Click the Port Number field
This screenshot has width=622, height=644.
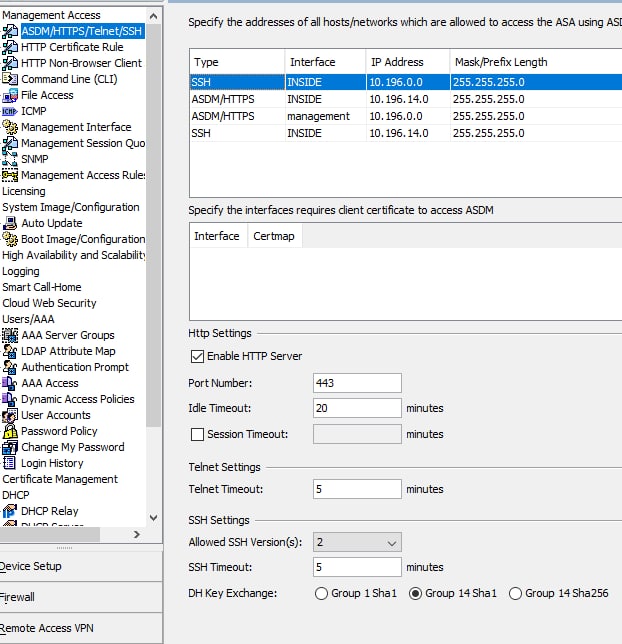click(x=357, y=383)
